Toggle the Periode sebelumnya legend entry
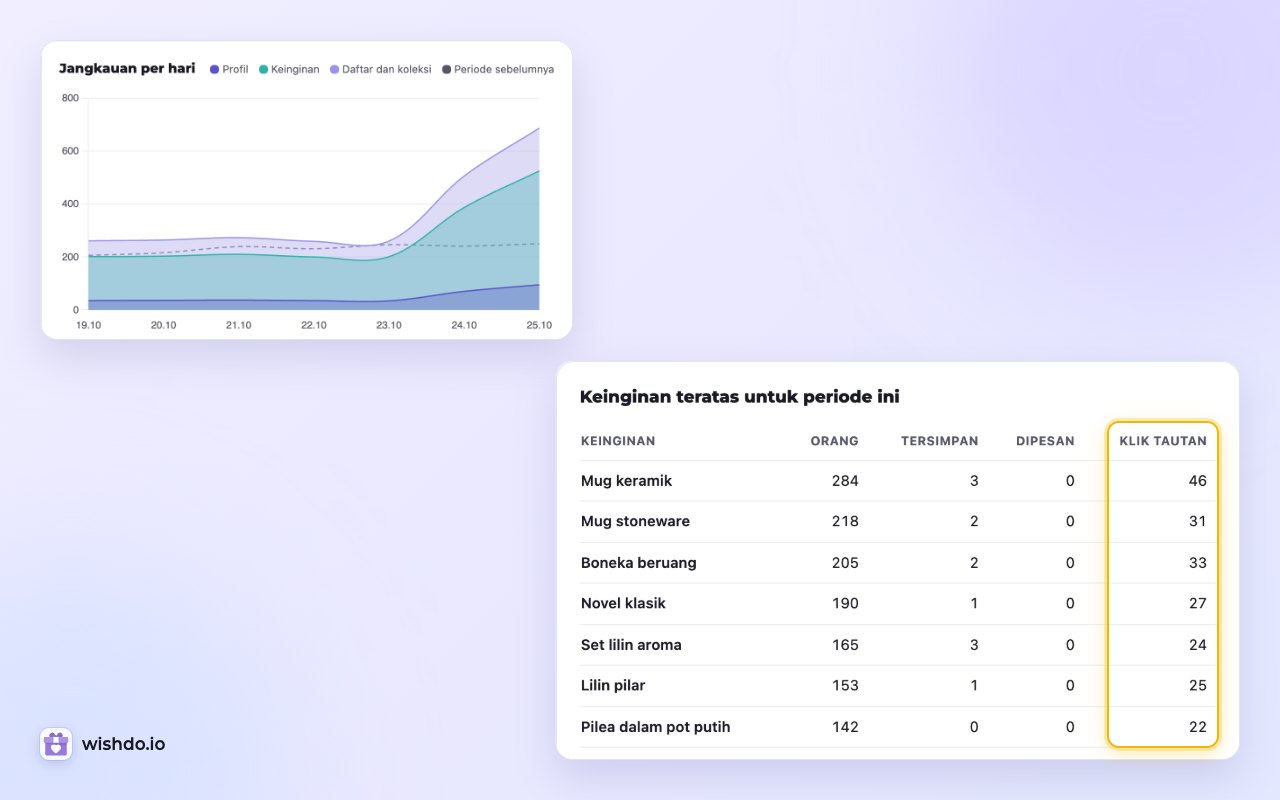Image resolution: width=1280 pixels, height=800 pixels. tap(498, 69)
